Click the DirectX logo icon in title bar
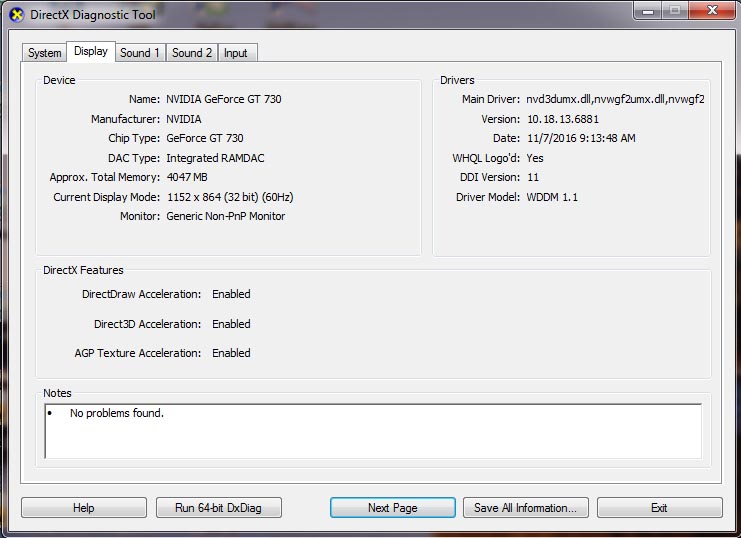Viewport: 741px width, 538px height. point(17,15)
